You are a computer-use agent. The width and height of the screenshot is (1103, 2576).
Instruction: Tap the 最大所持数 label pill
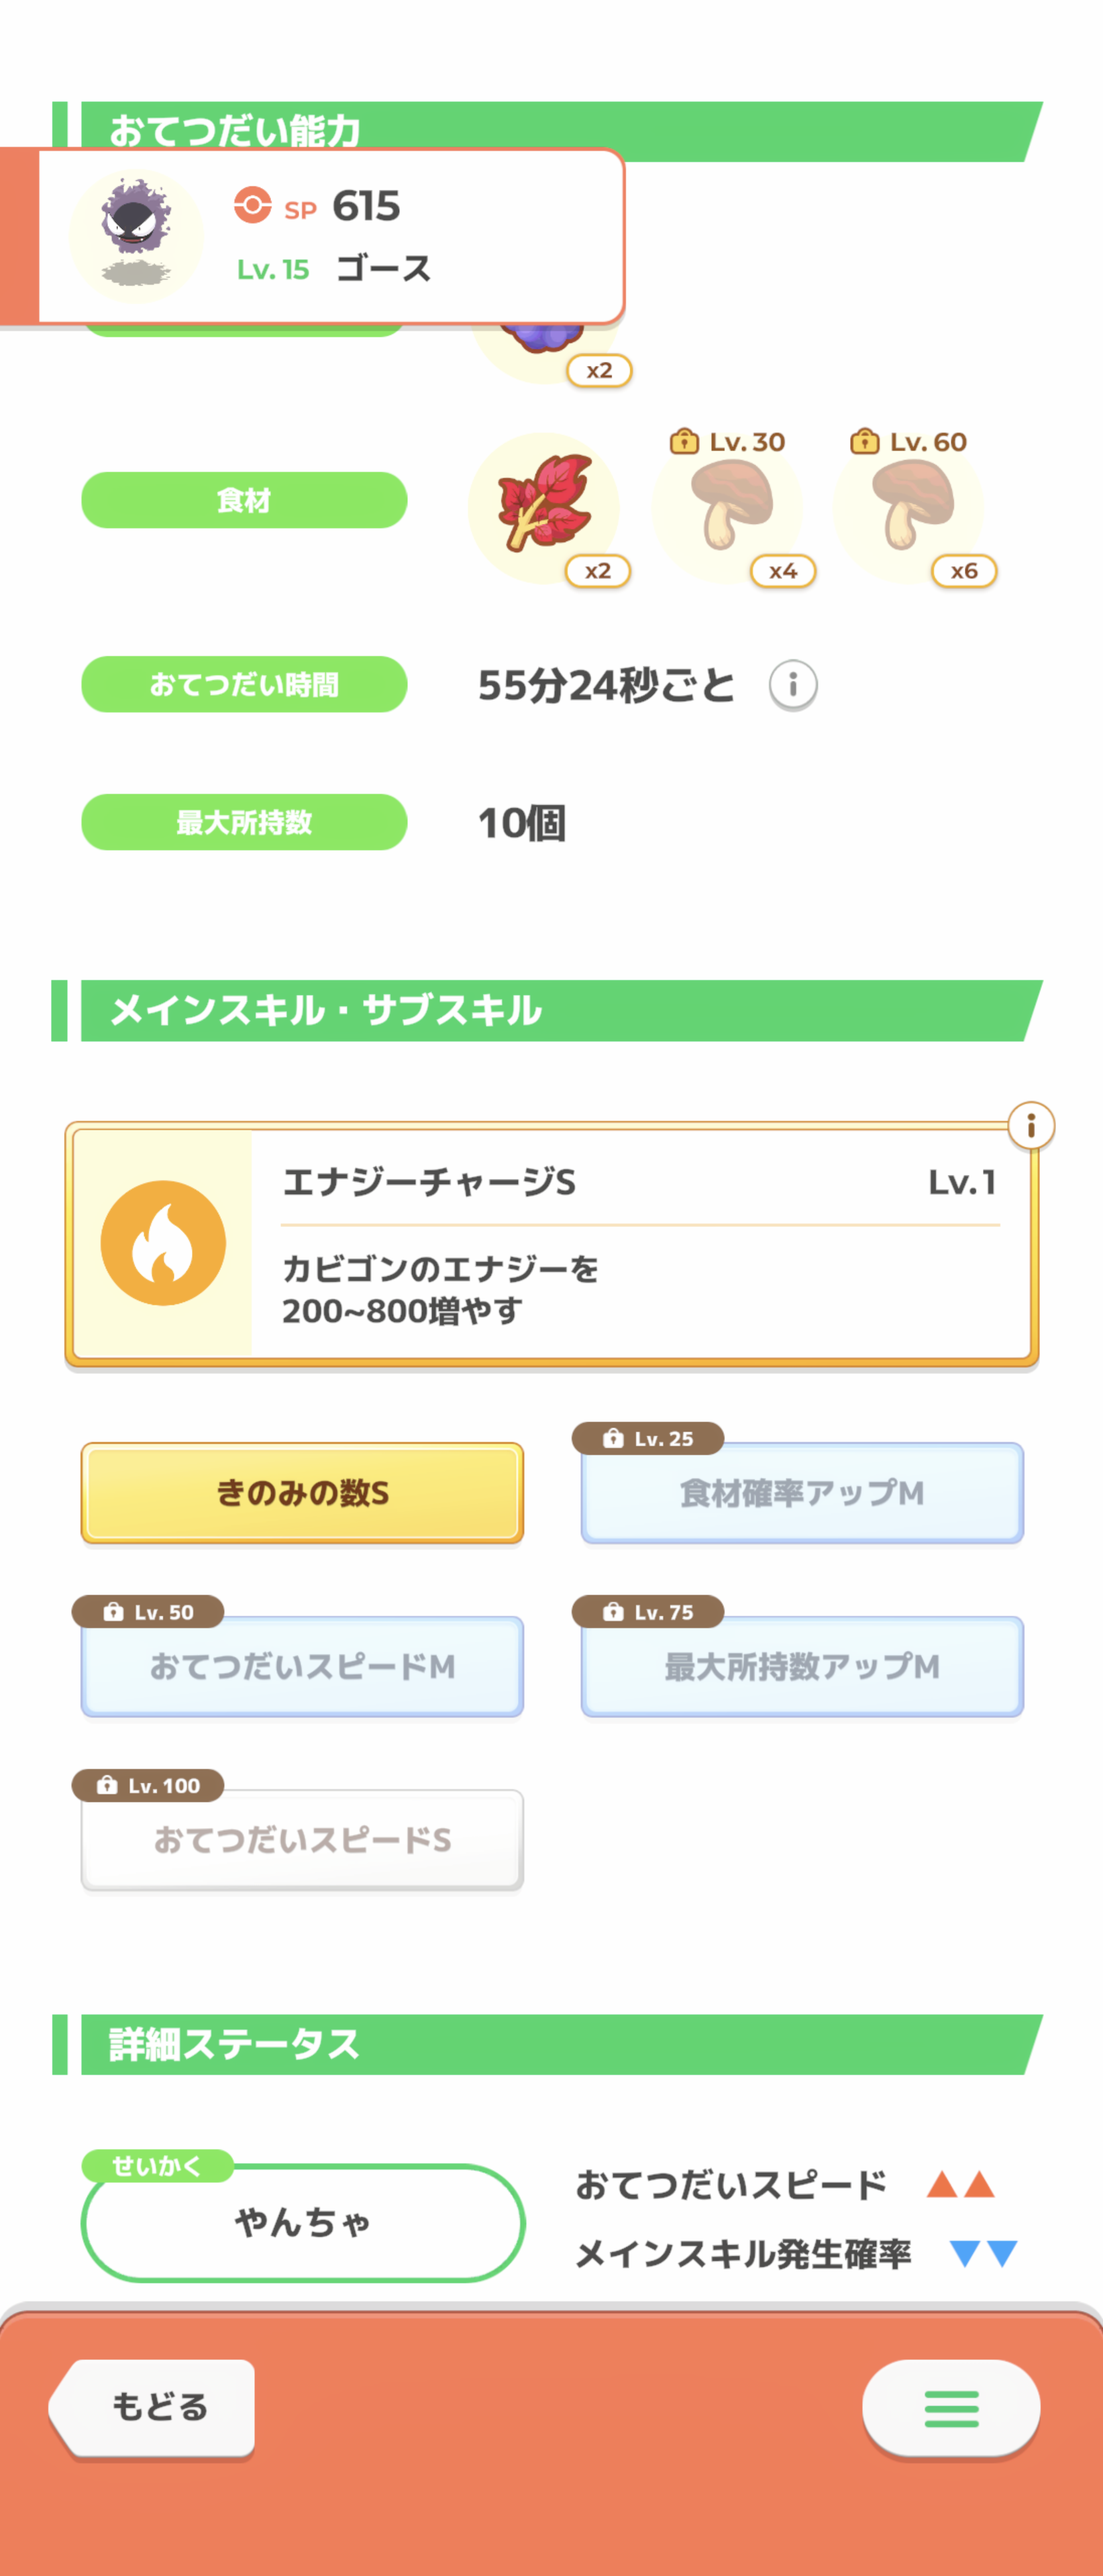(x=244, y=822)
